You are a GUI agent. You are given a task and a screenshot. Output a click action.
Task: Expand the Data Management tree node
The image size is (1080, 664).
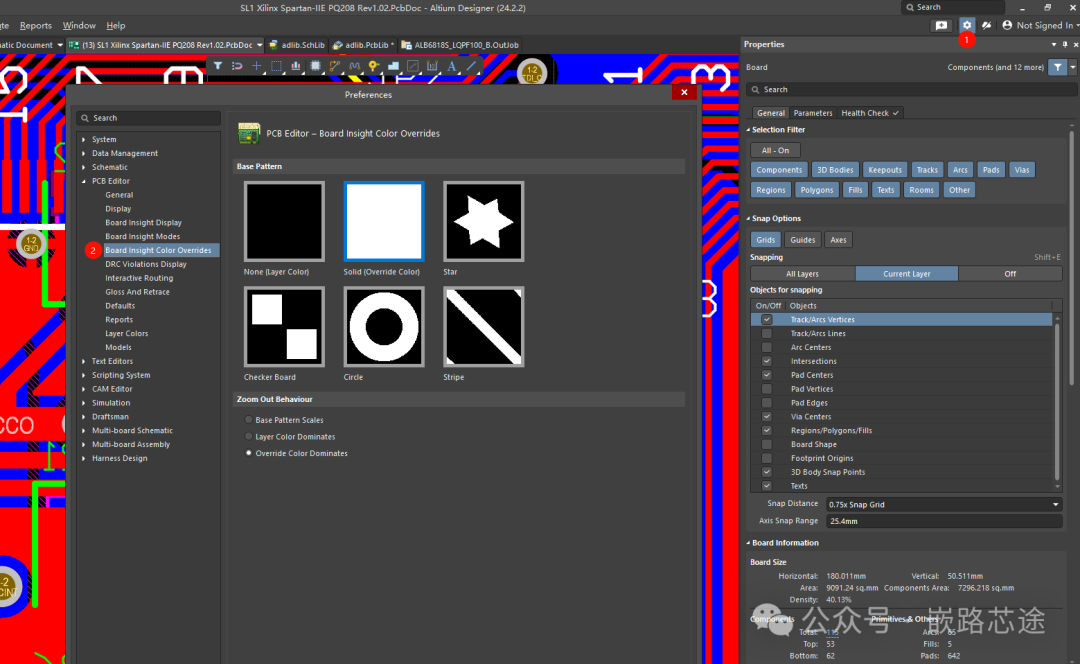click(84, 153)
